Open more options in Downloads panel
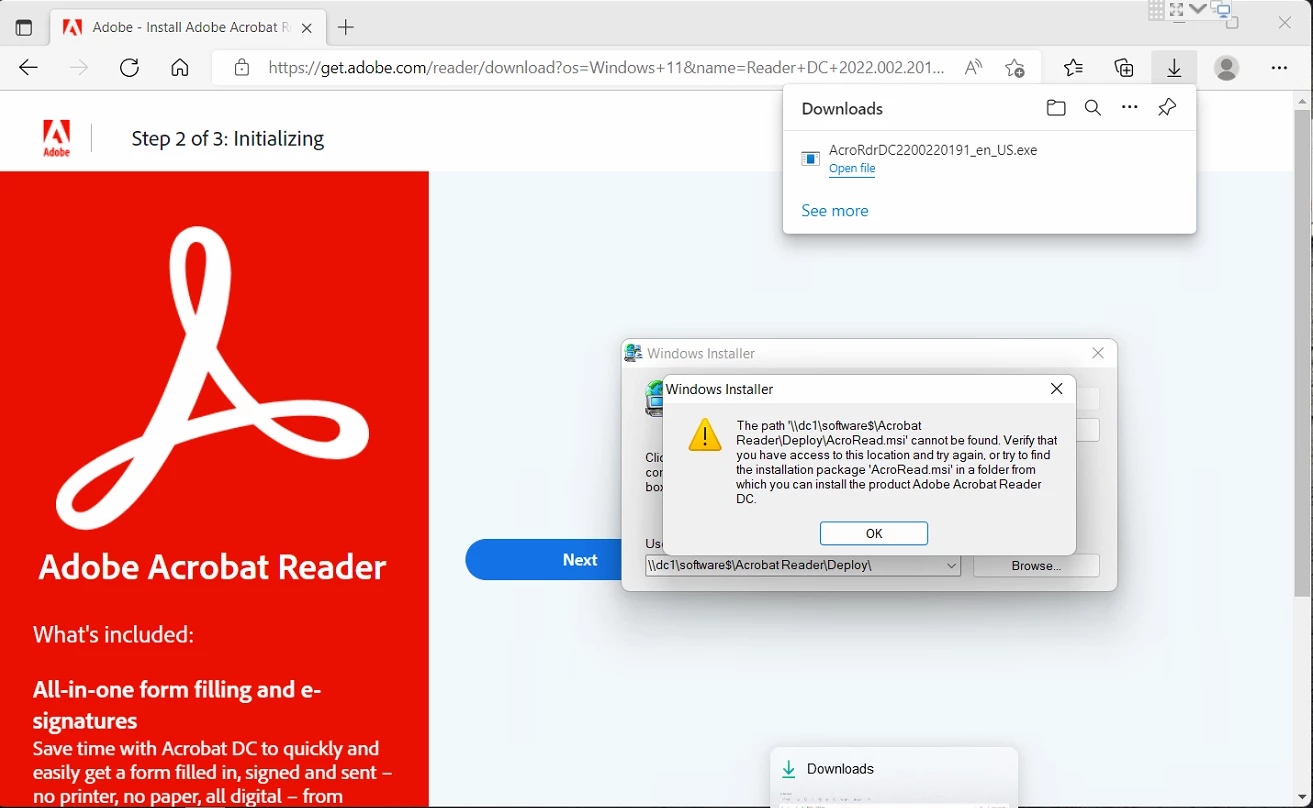The width and height of the screenshot is (1313, 808). [1130, 108]
